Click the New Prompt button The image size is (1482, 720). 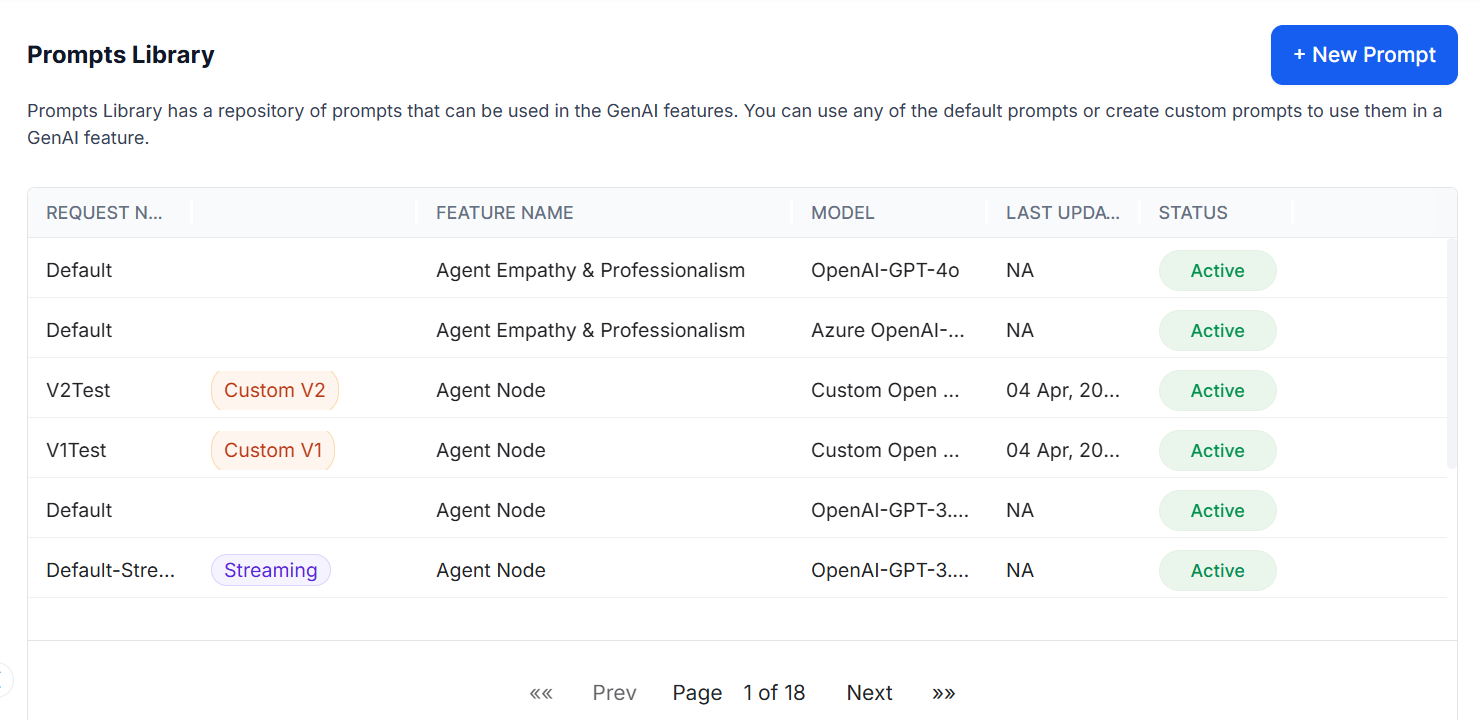tap(1363, 55)
